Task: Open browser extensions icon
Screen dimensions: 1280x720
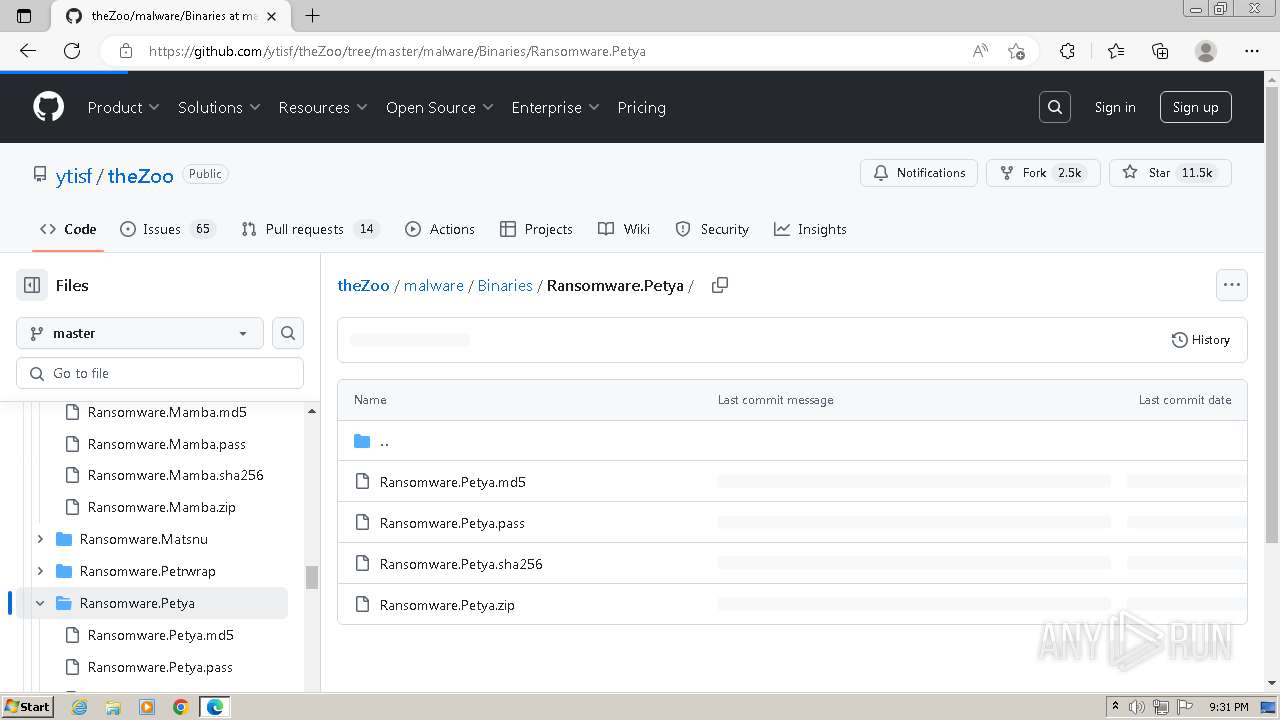Action: [1067, 51]
